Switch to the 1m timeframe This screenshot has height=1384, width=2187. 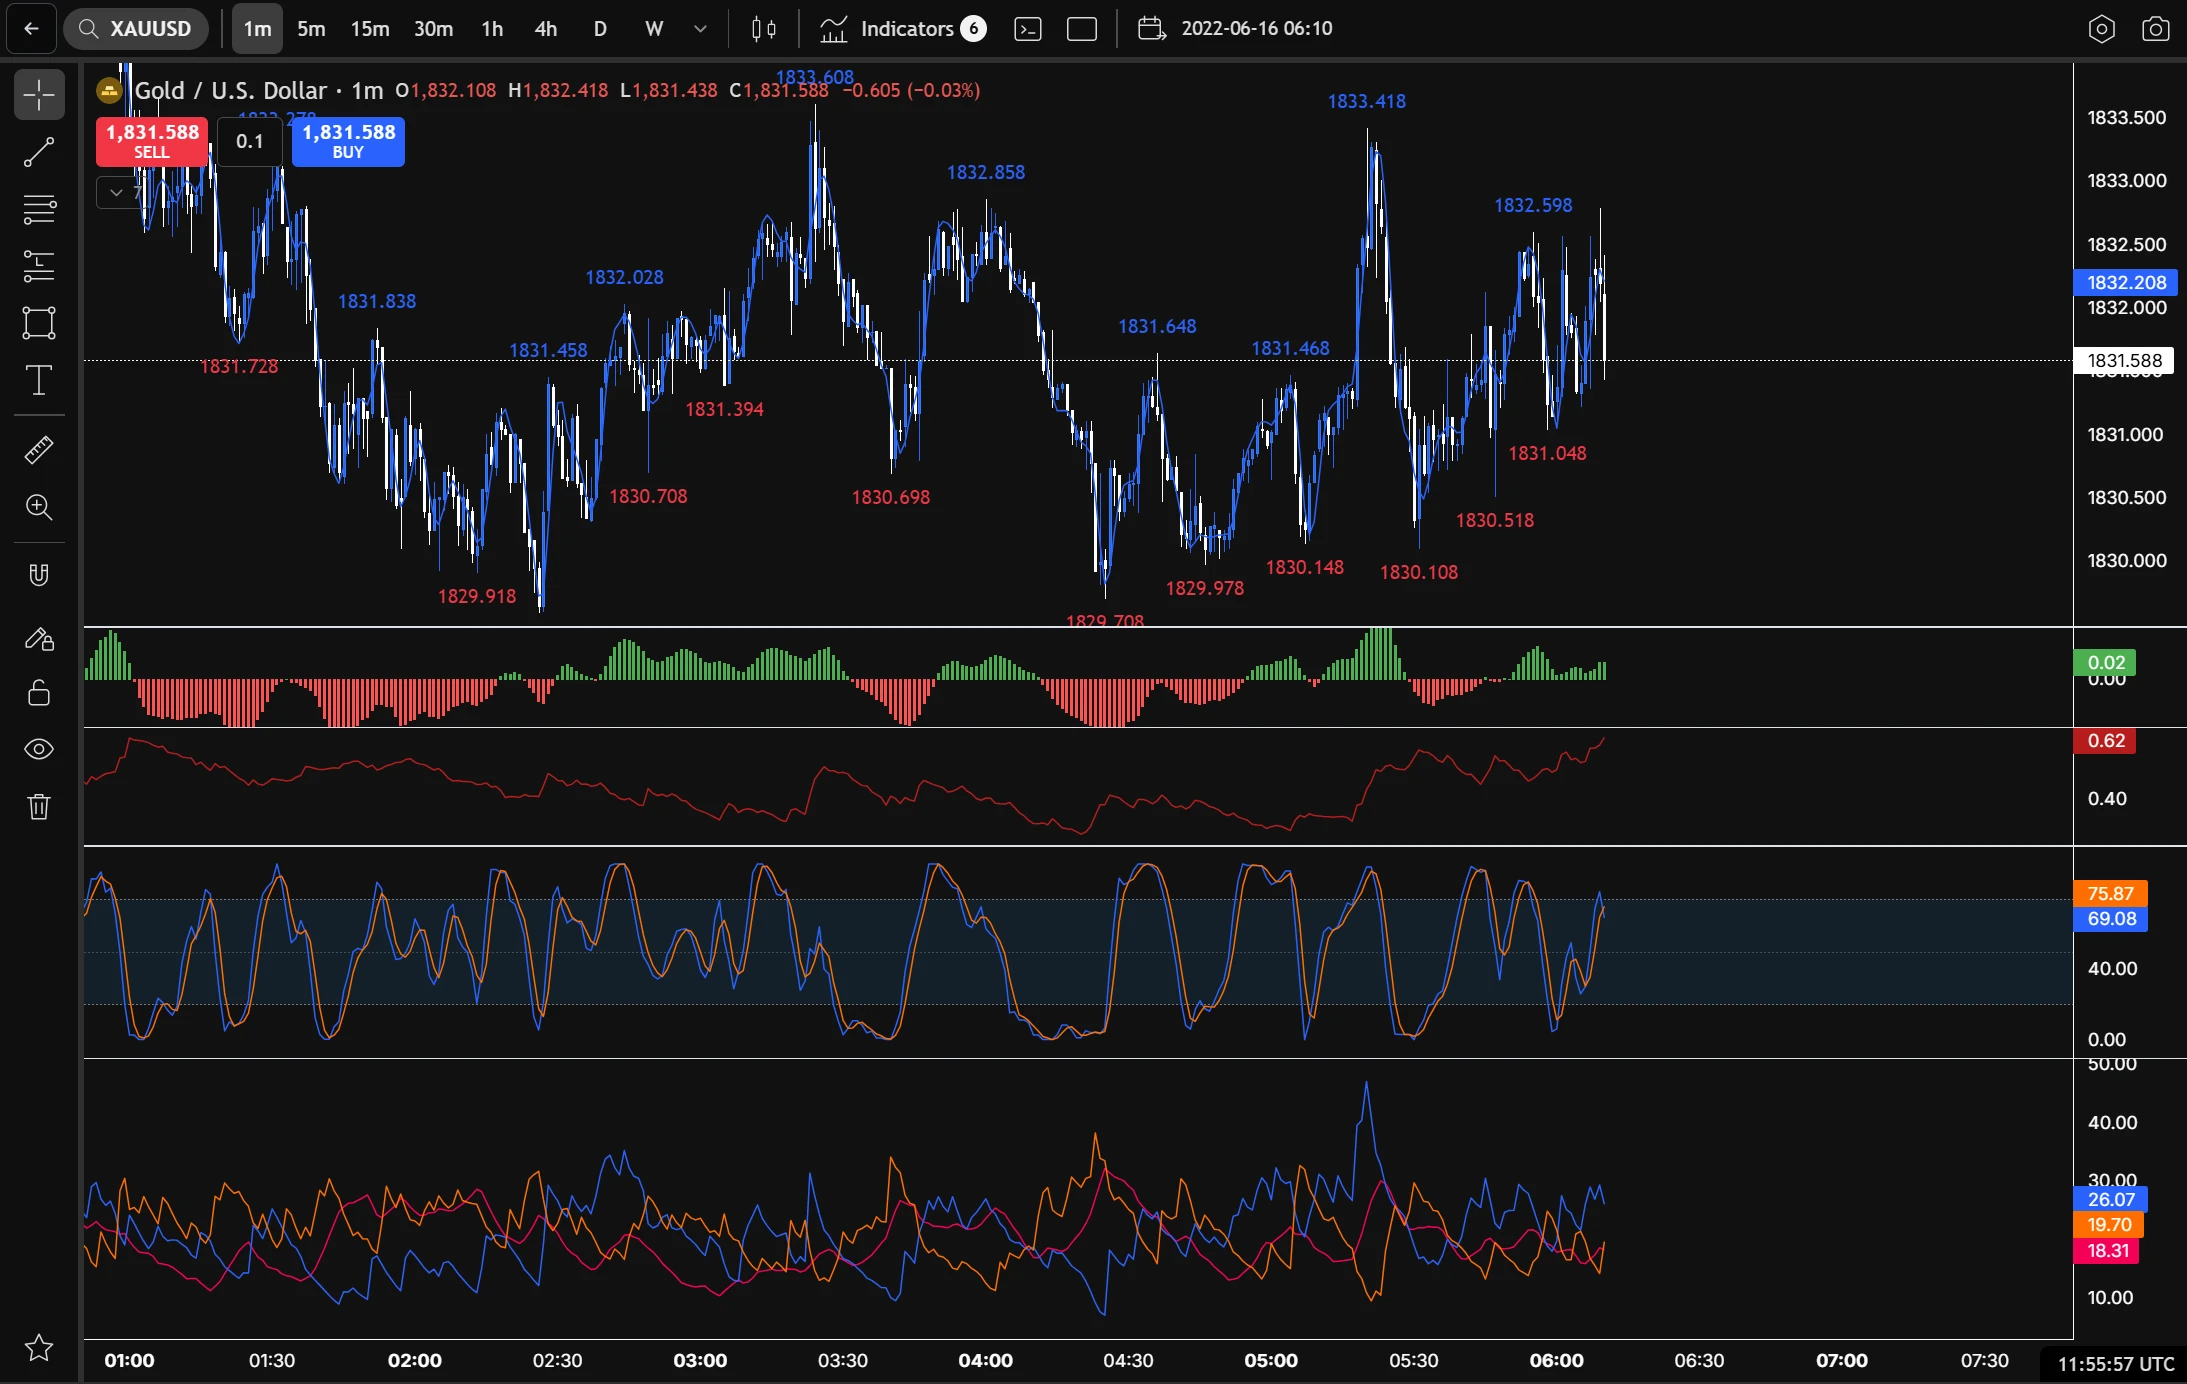point(258,29)
